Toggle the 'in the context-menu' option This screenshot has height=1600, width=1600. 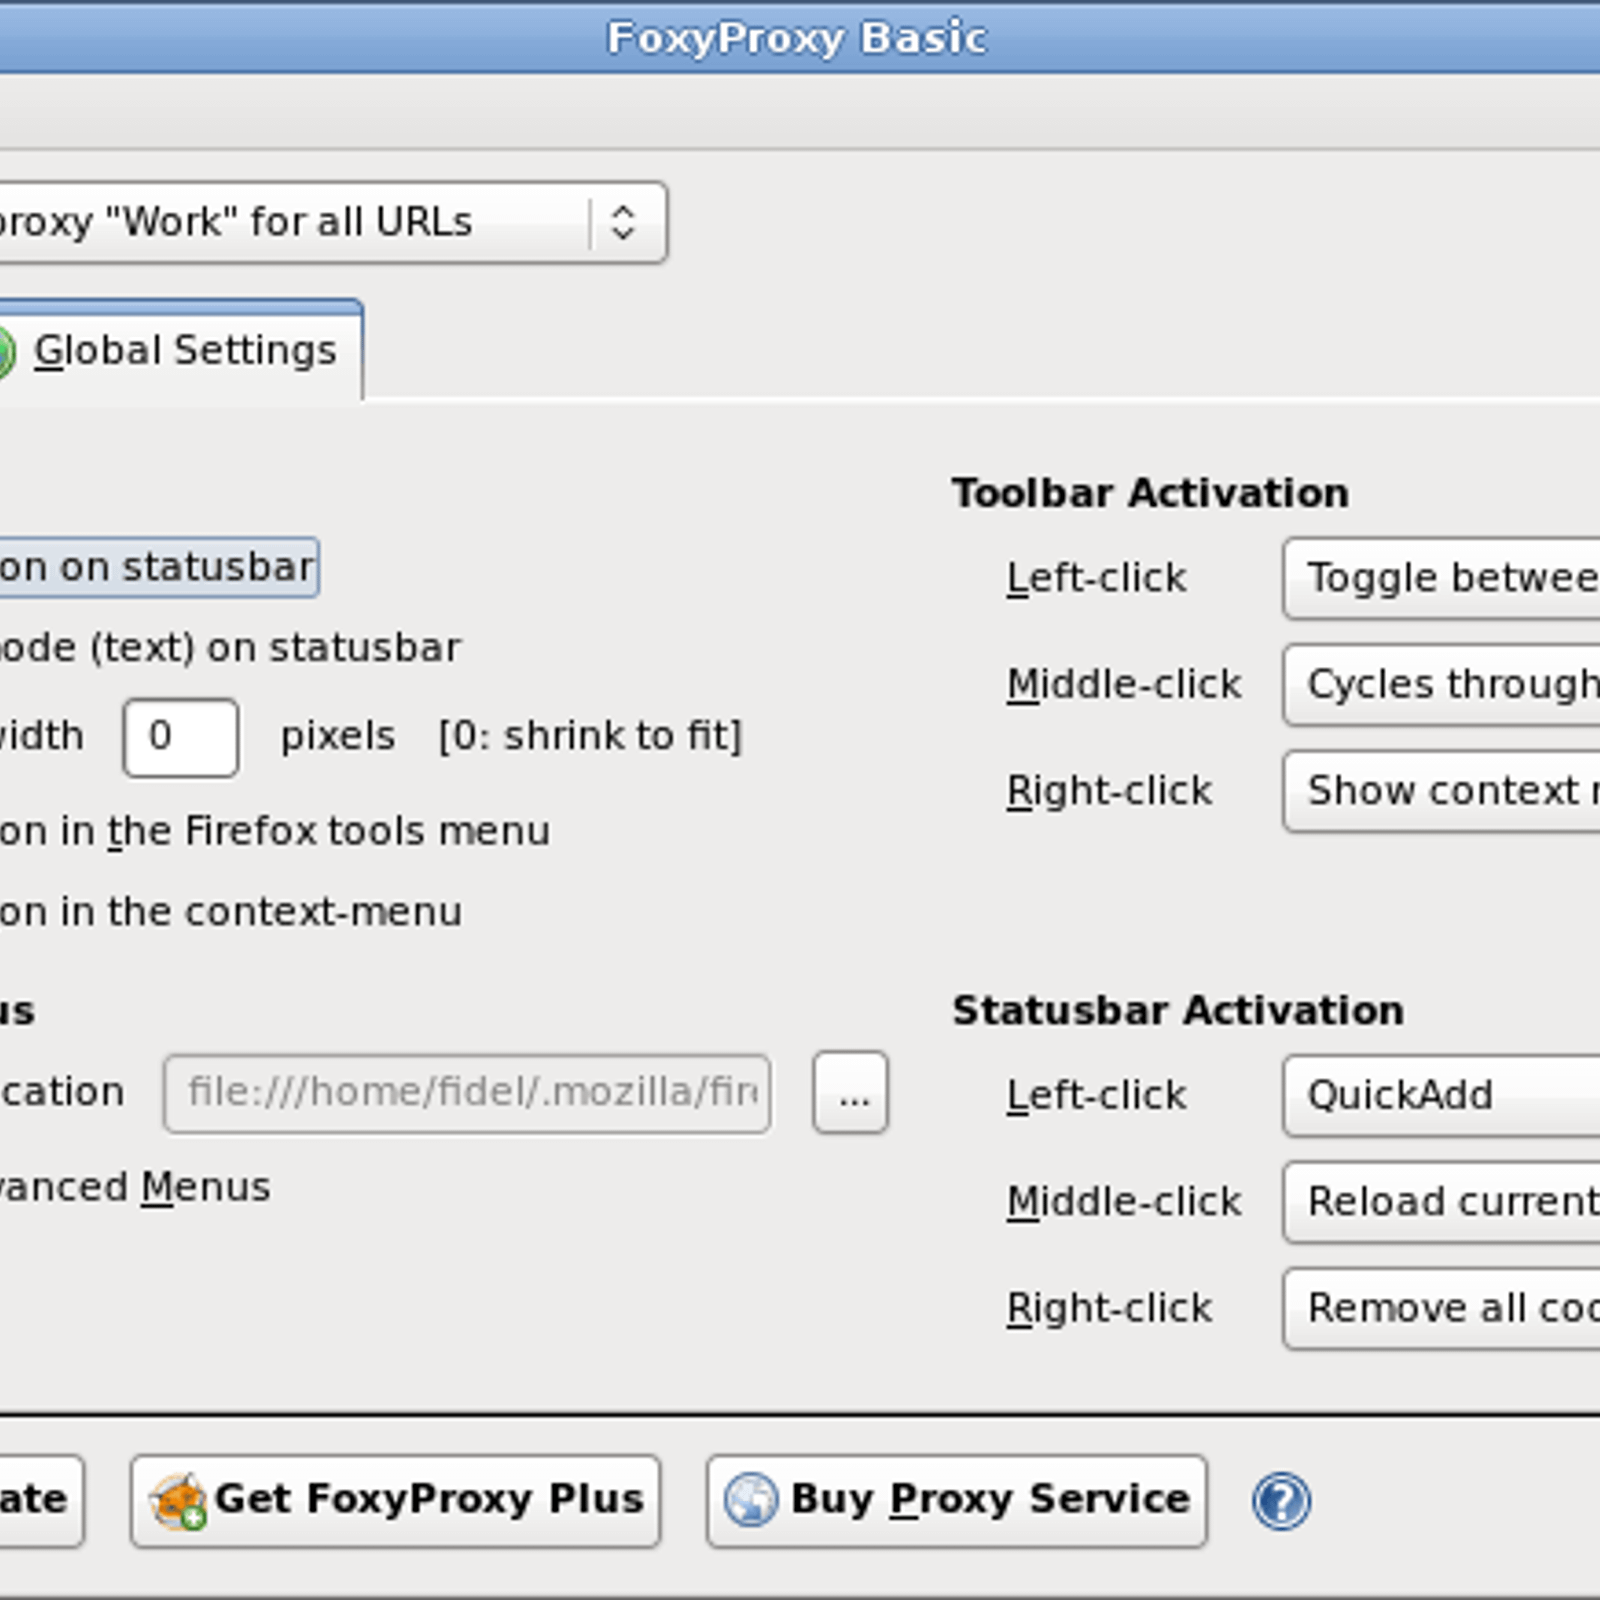231,912
